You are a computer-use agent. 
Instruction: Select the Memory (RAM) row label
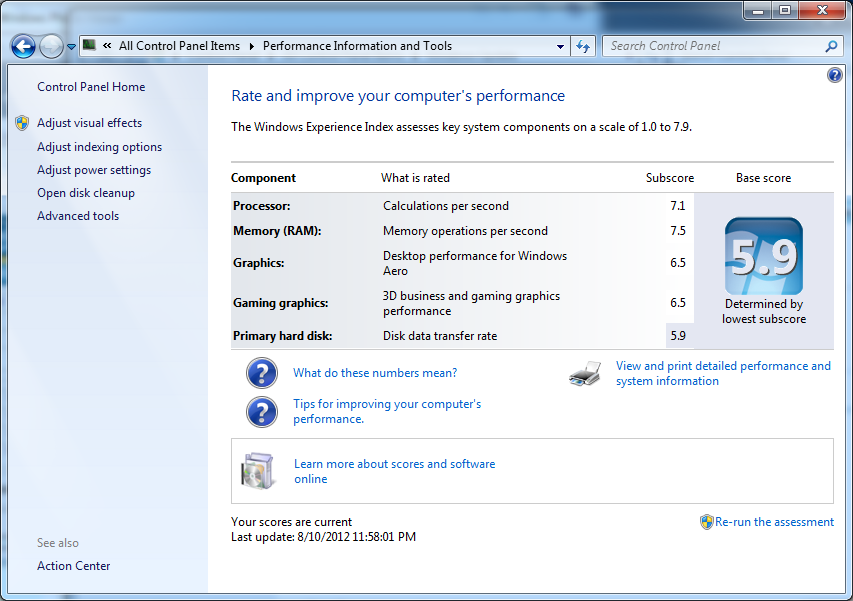(x=277, y=231)
